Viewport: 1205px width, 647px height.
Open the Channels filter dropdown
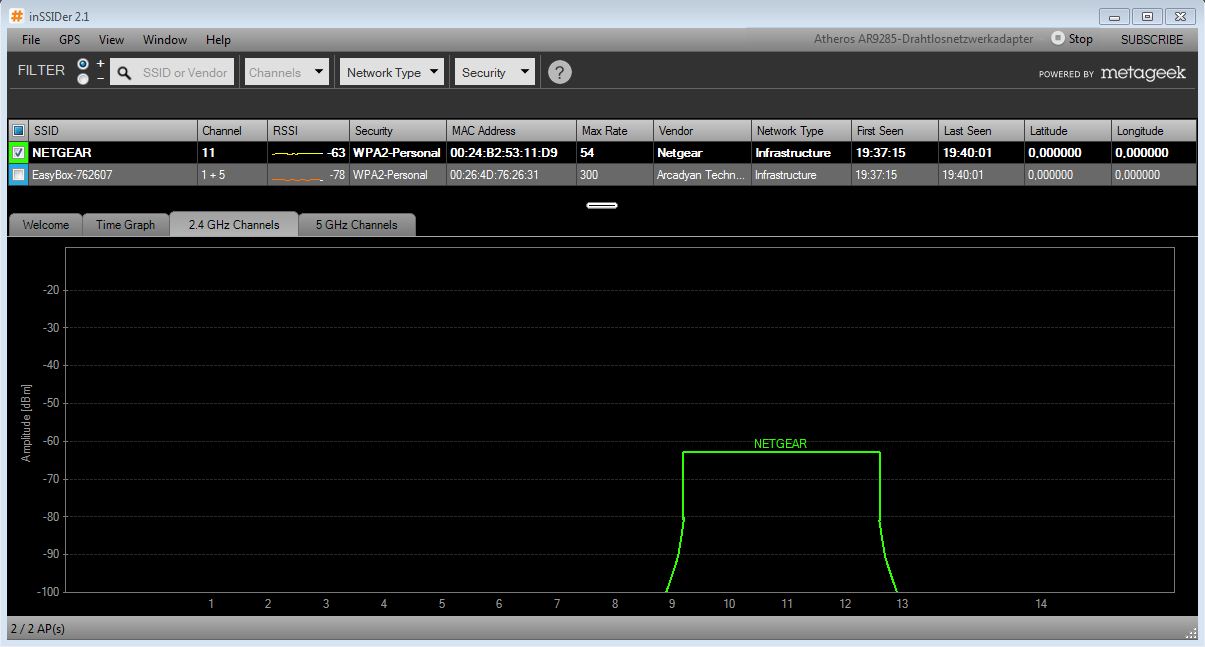coord(287,72)
